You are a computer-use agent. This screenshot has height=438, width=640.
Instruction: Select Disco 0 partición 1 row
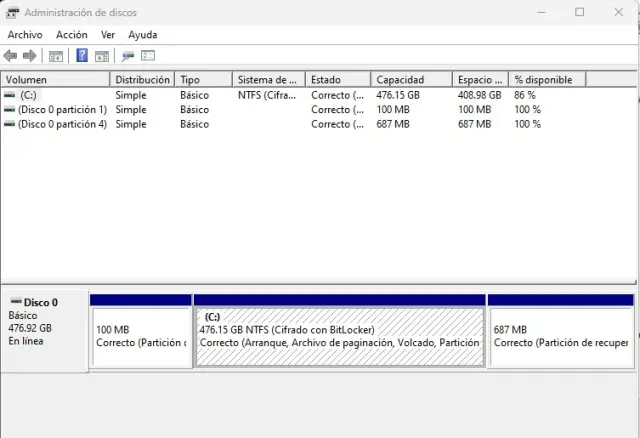click(x=62, y=110)
